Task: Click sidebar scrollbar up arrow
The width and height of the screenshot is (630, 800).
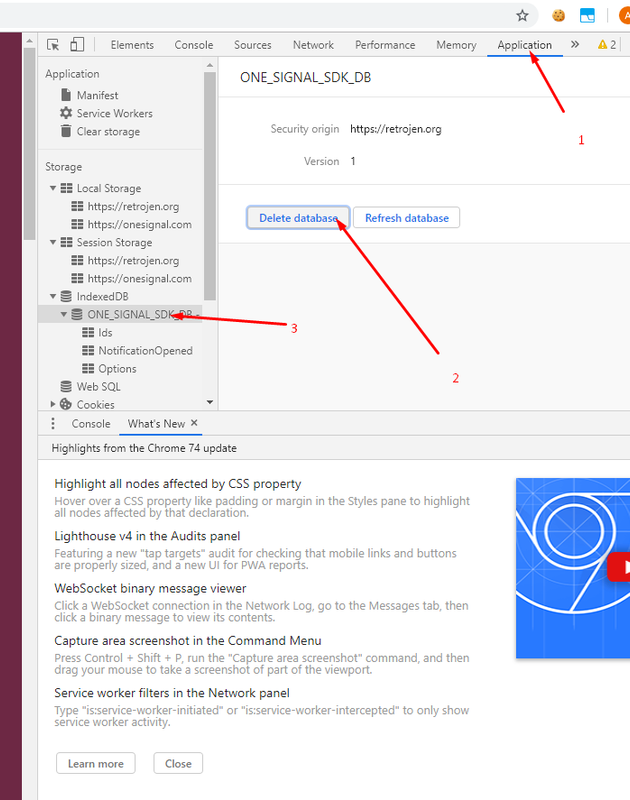Action: point(210,65)
